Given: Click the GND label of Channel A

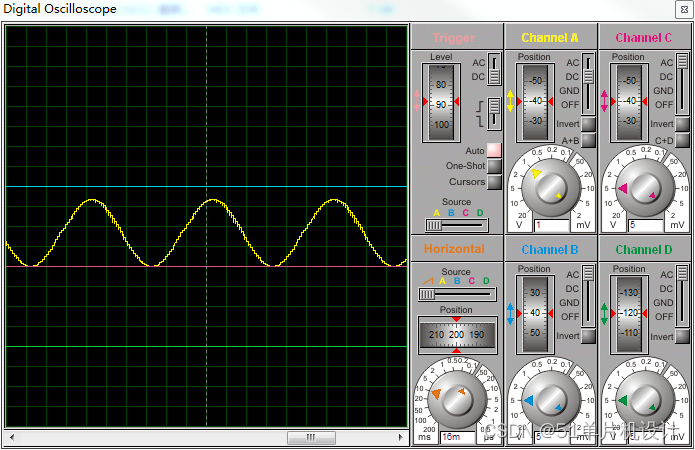Looking at the screenshot, I should click(x=570, y=91).
